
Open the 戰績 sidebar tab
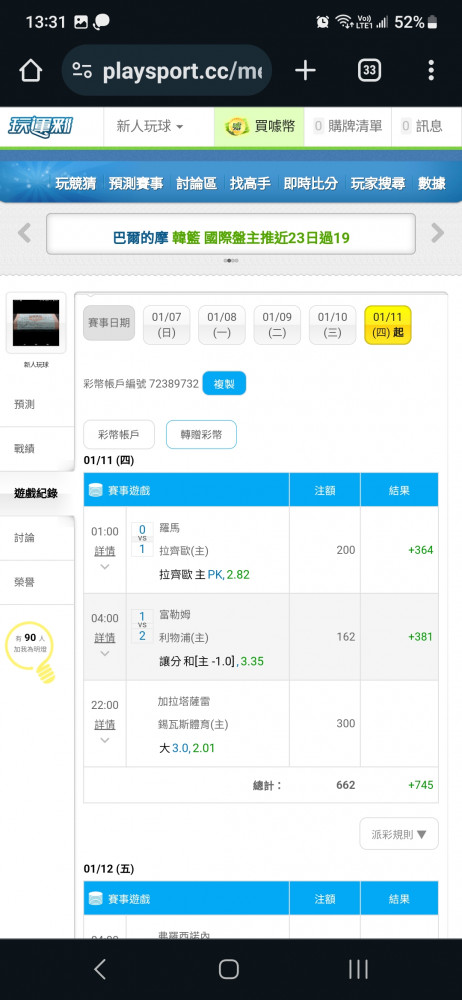click(x=37, y=449)
